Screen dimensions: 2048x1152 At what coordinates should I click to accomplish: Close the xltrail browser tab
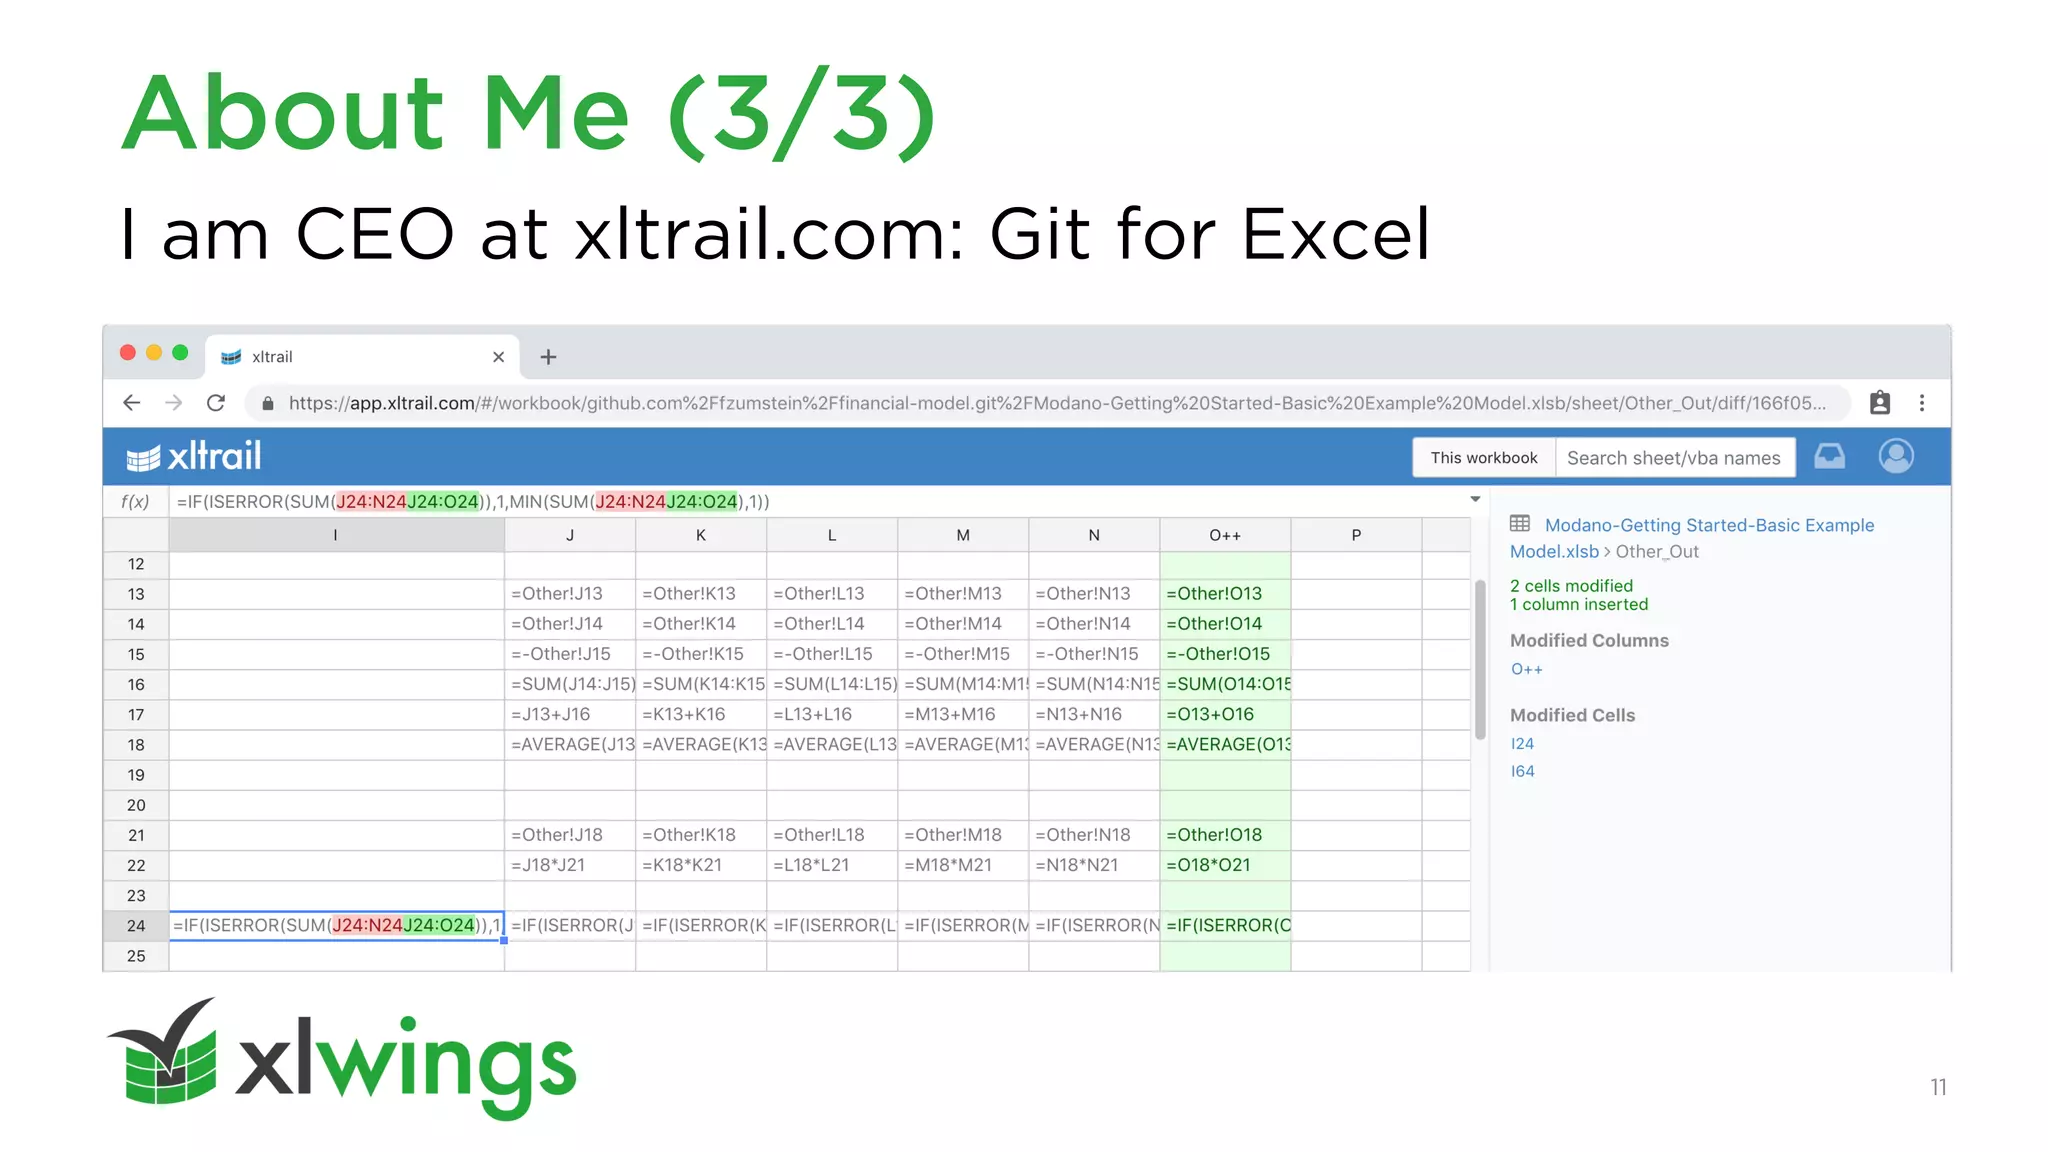pos(498,357)
